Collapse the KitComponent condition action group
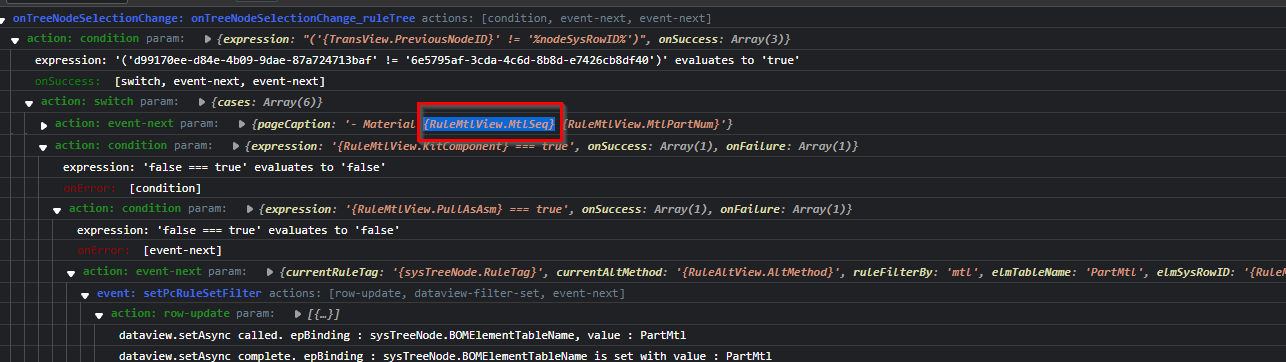Viewport: 1286px width, 362px height. pyautogui.click(x=44, y=146)
